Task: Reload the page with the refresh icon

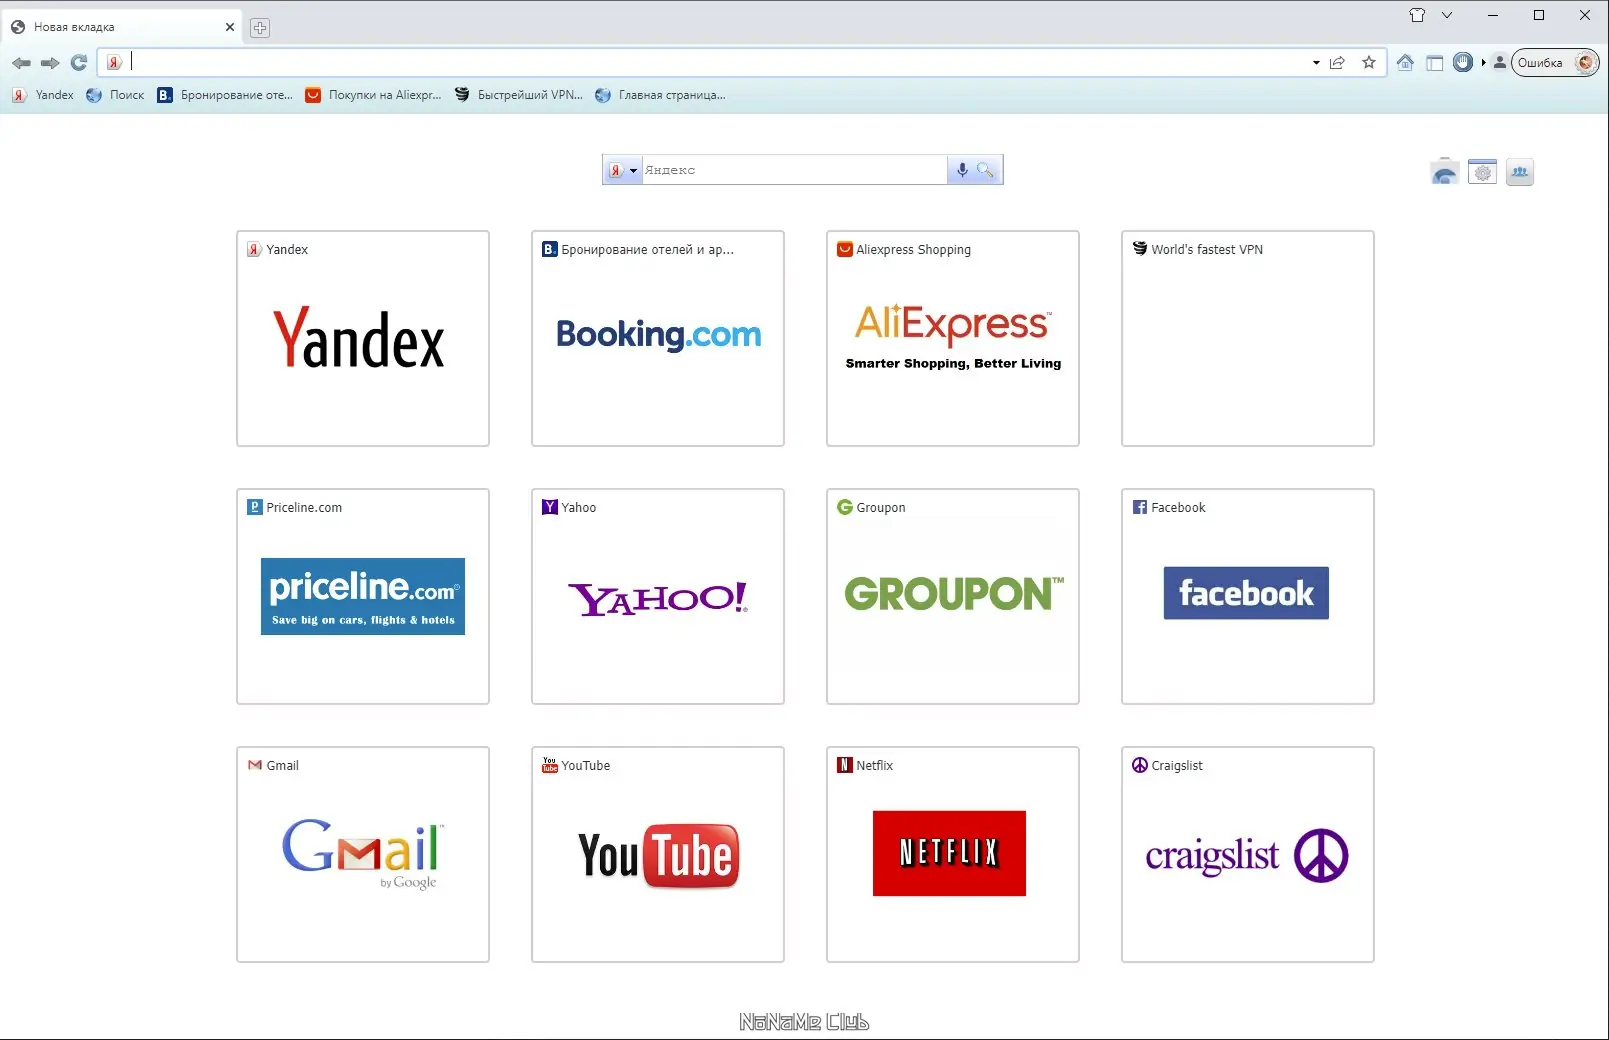Action: [x=79, y=63]
